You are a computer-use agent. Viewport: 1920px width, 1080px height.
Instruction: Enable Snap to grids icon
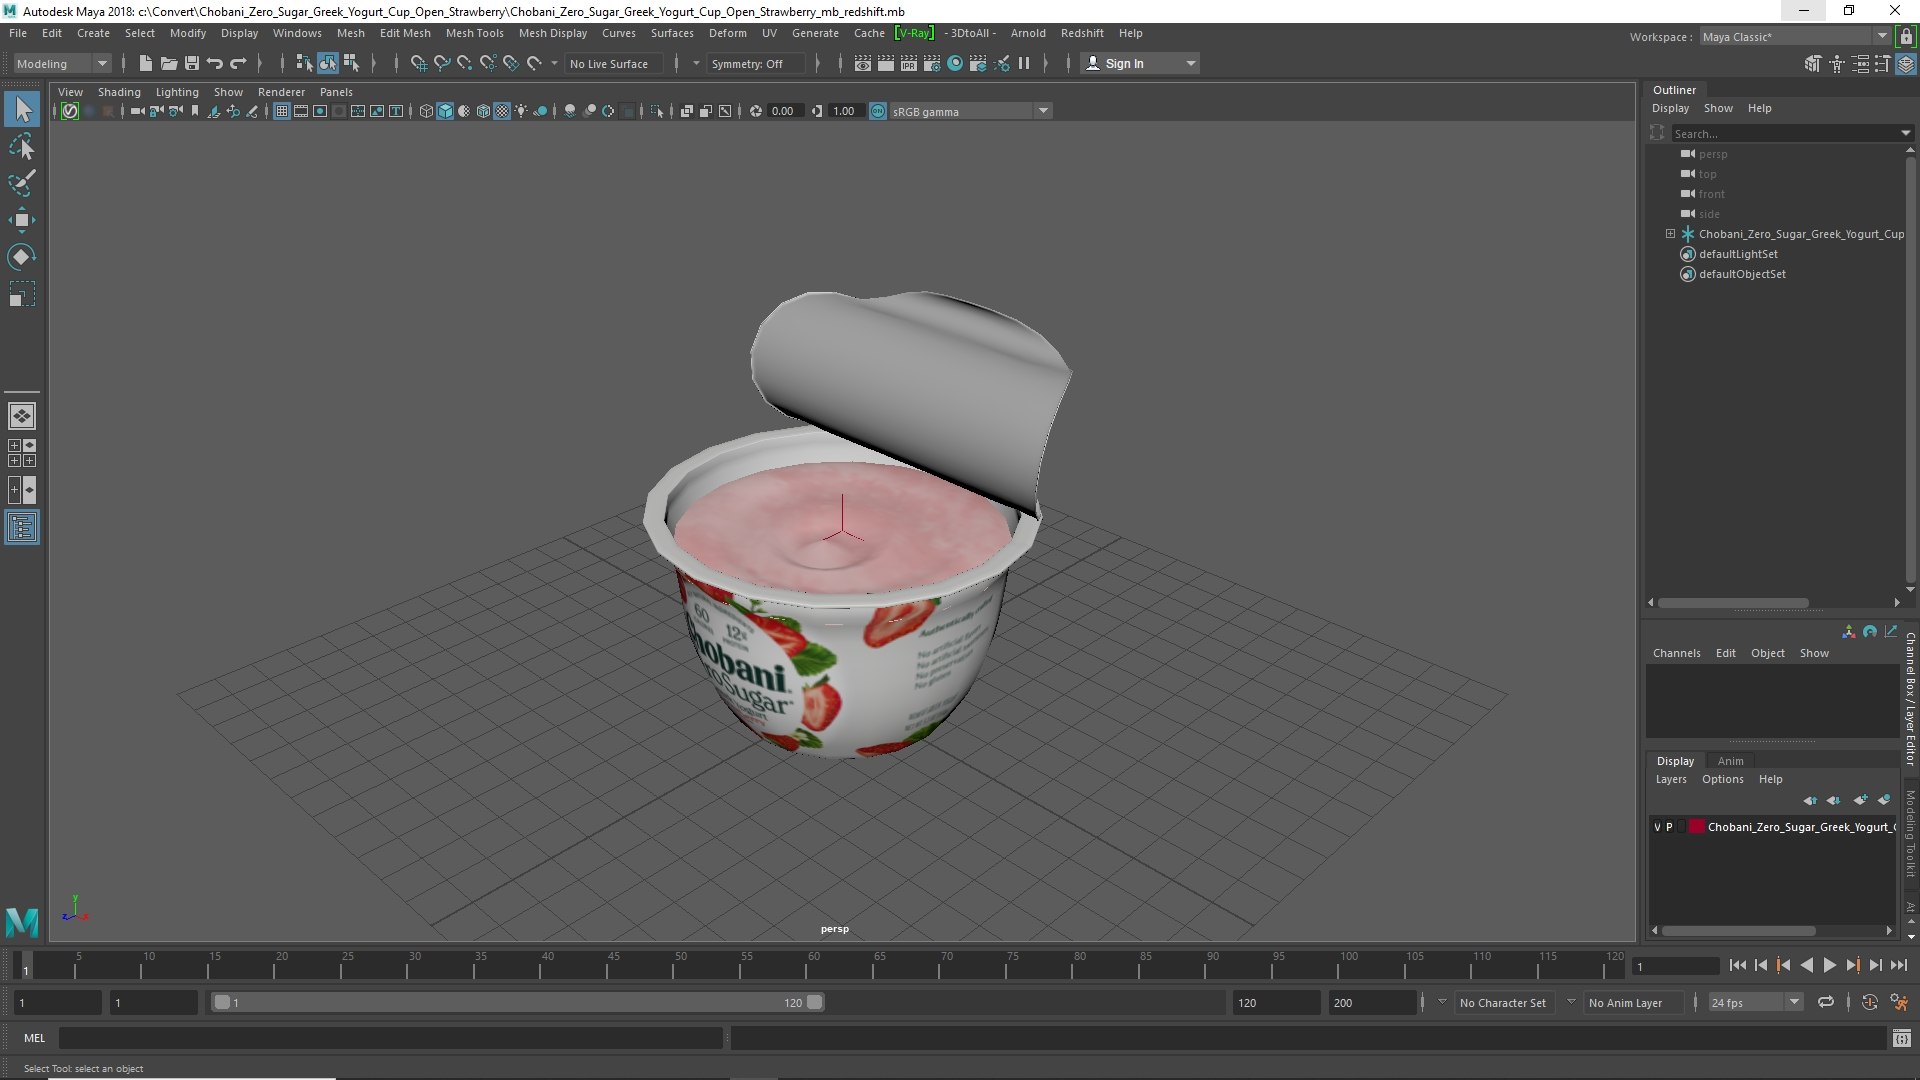(x=418, y=63)
